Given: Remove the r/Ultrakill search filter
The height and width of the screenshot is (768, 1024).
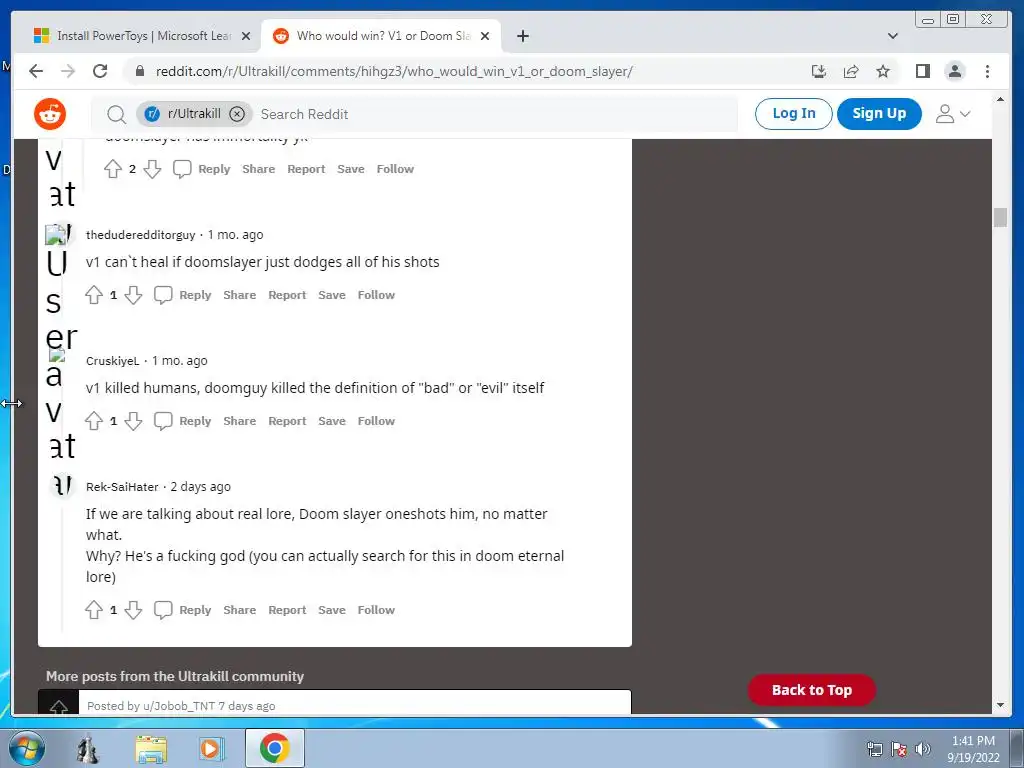Looking at the screenshot, I should (237, 114).
